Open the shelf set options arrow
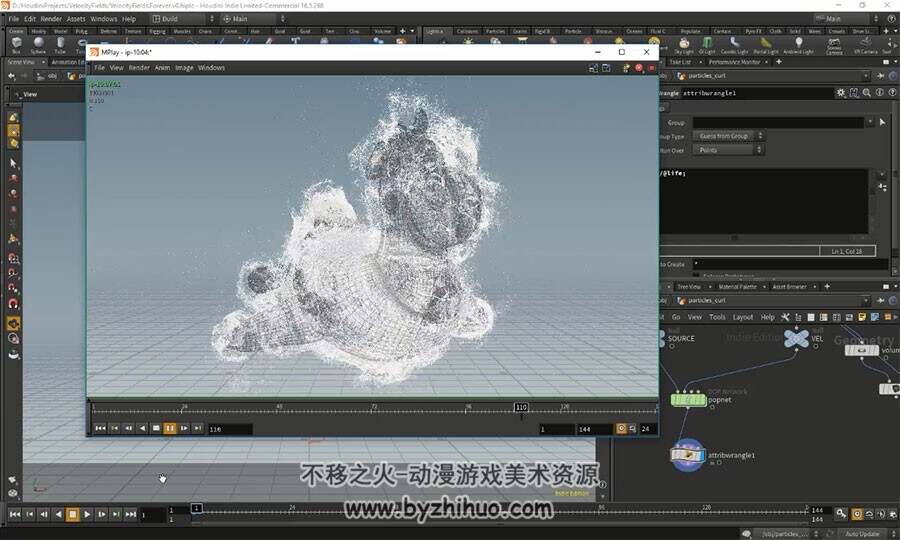The image size is (900, 540). (412, 31)
